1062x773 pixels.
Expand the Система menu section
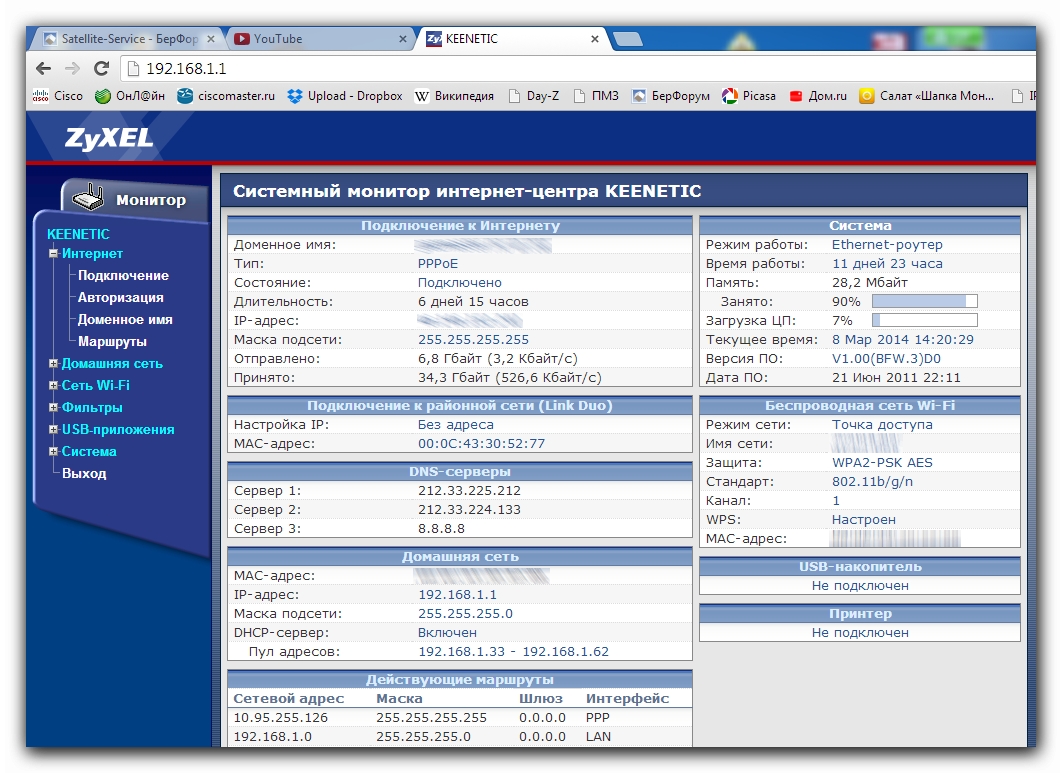(53, 452)
